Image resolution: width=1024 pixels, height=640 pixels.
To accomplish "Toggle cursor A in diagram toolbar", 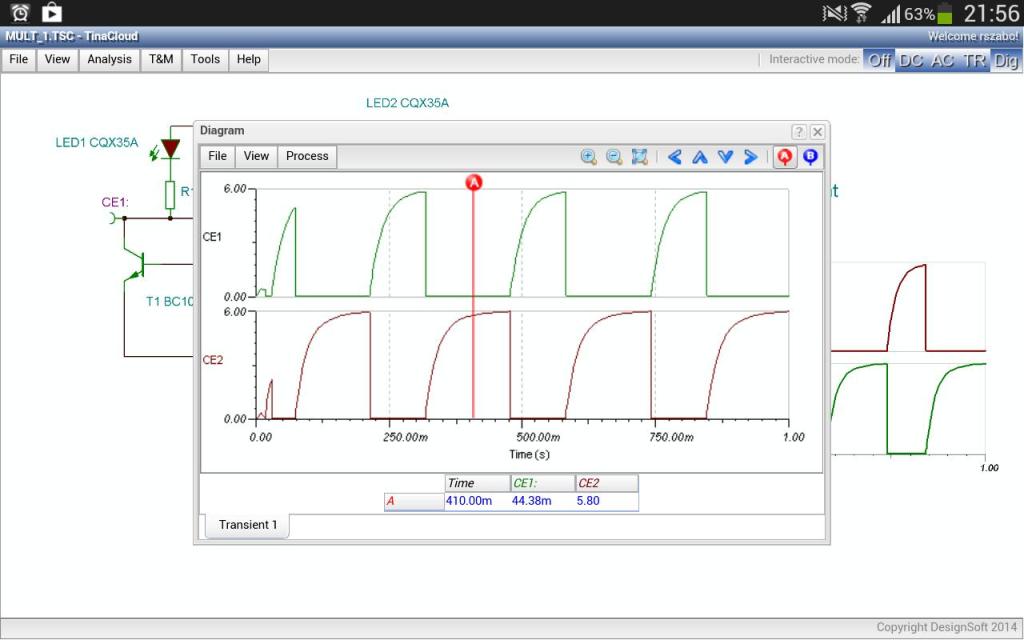I will tap(785, 157).
